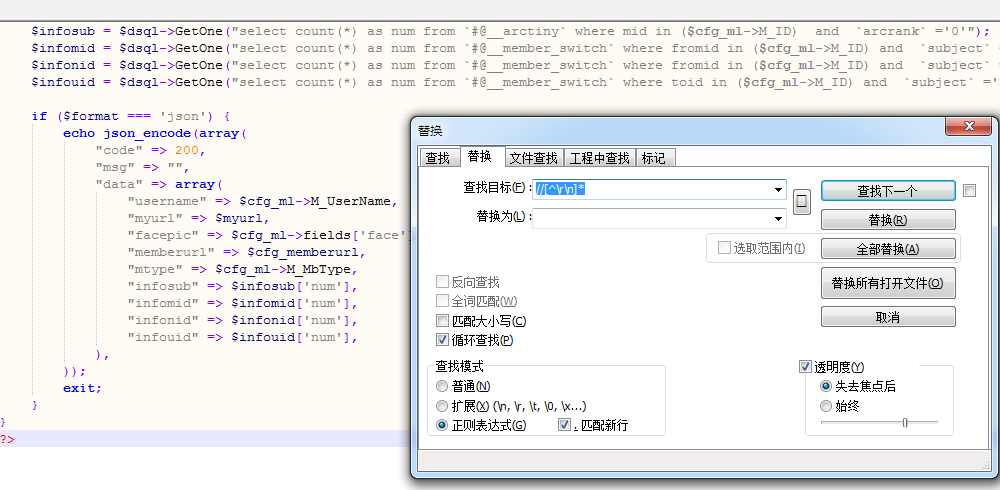Select the 普通 search mode
This screenshot has width=1000, height=490.
coord(442,386)
